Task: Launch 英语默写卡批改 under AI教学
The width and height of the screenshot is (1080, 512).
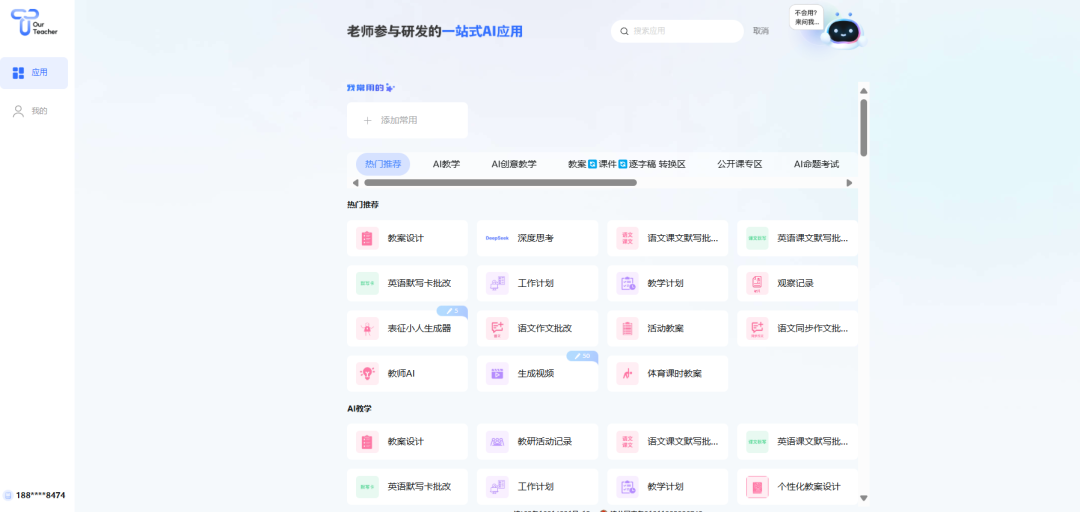Action: coord(407,487)
